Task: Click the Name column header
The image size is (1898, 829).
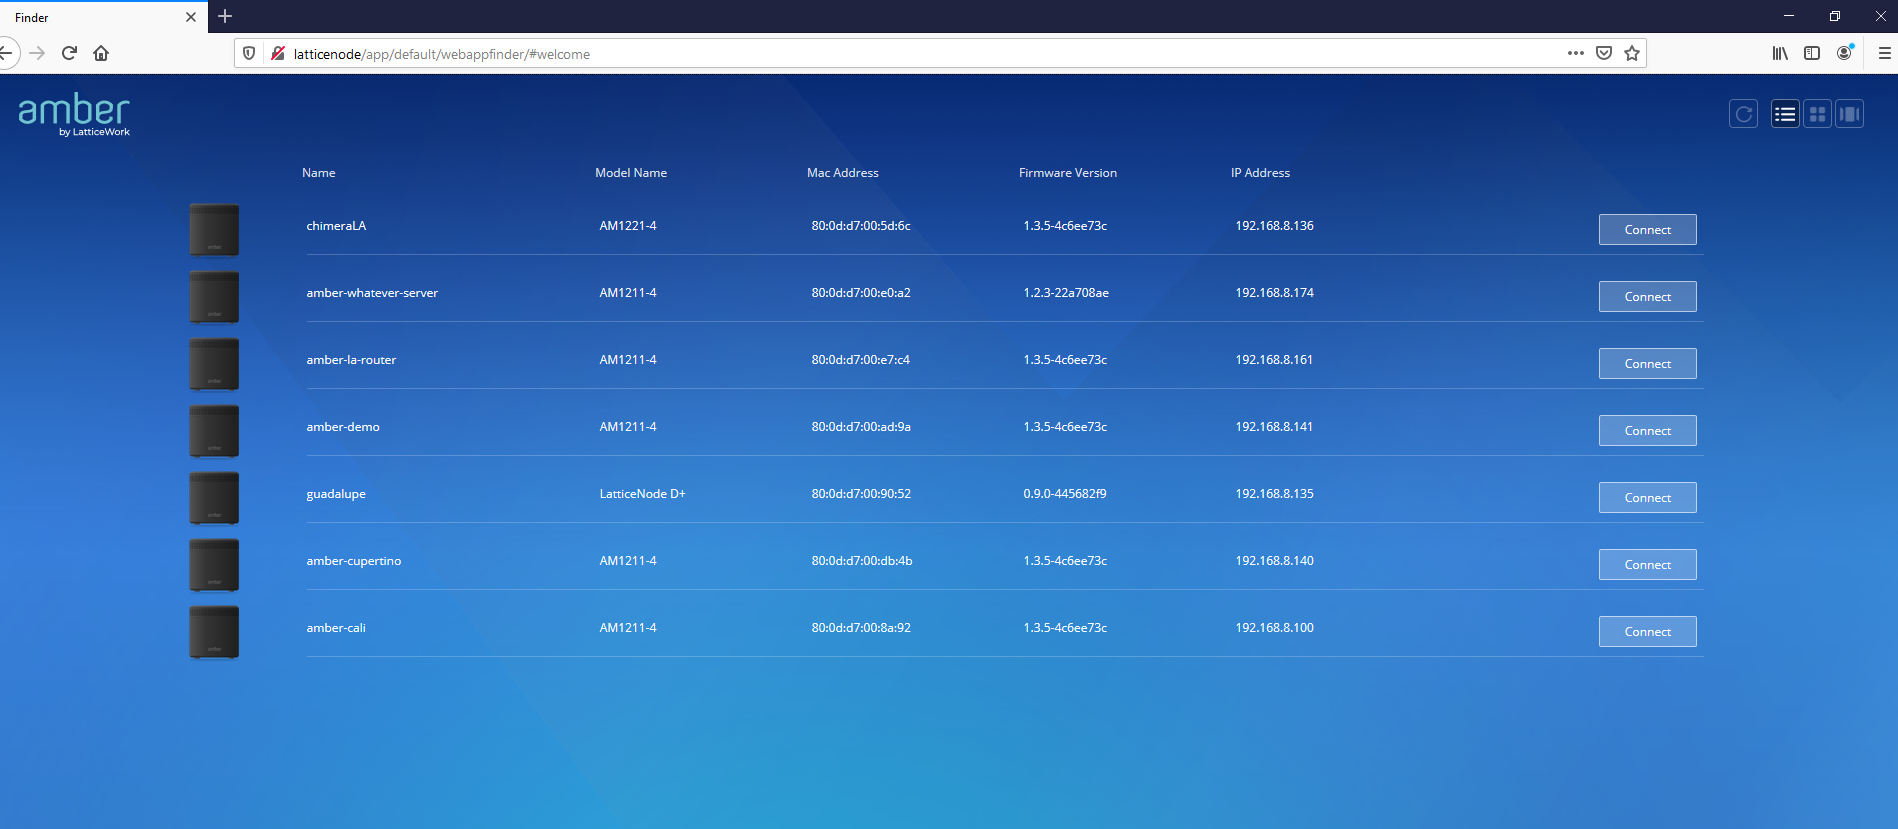Action: tap(319, 173)
